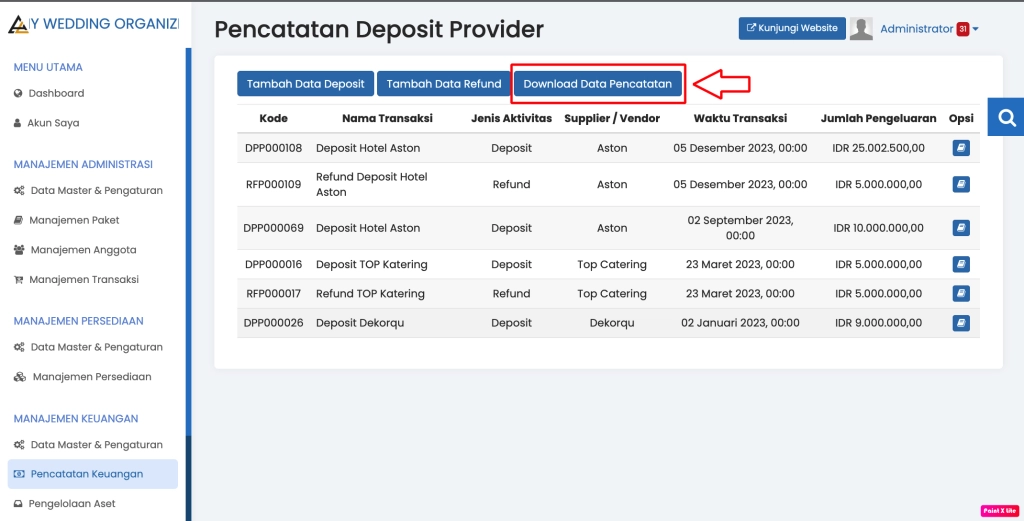The image size is (1024, 521).
Task: Expand Data Master & Pengaturan under Manajemen Administrasi
Action: [x=96, y=190]
